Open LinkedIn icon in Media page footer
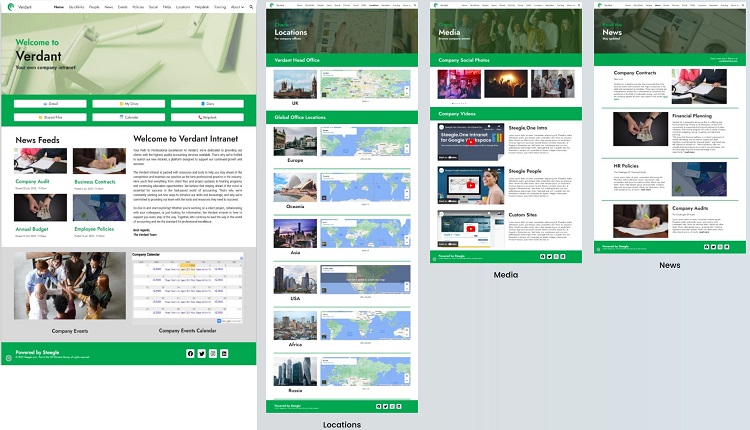This screenshot has width=750, height=430. point(562,256)
